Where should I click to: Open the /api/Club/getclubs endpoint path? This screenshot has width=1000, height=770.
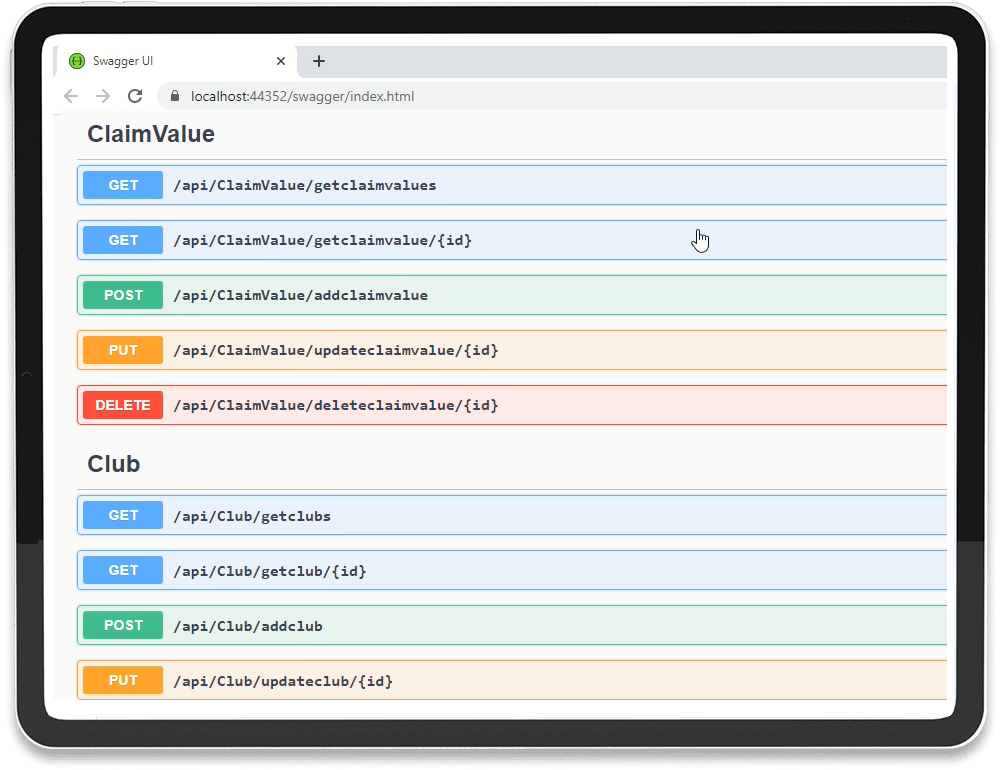coord(252,516)
